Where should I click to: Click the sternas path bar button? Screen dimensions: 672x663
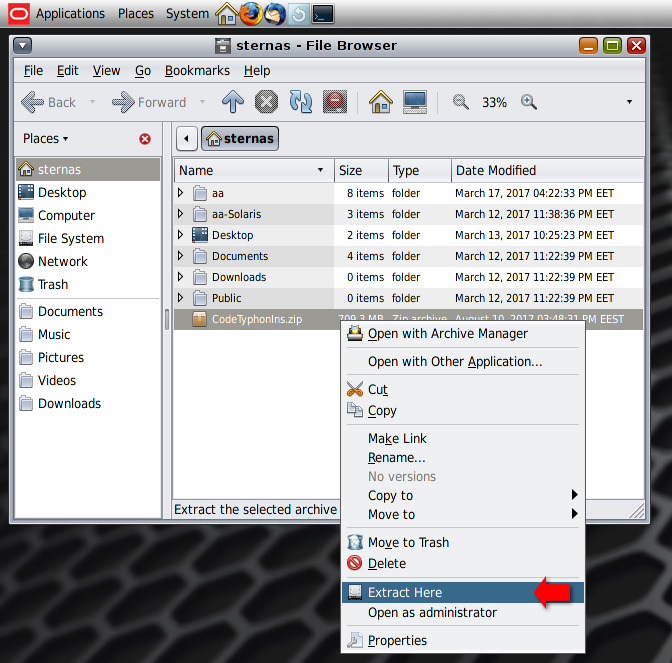coord(240,139)
